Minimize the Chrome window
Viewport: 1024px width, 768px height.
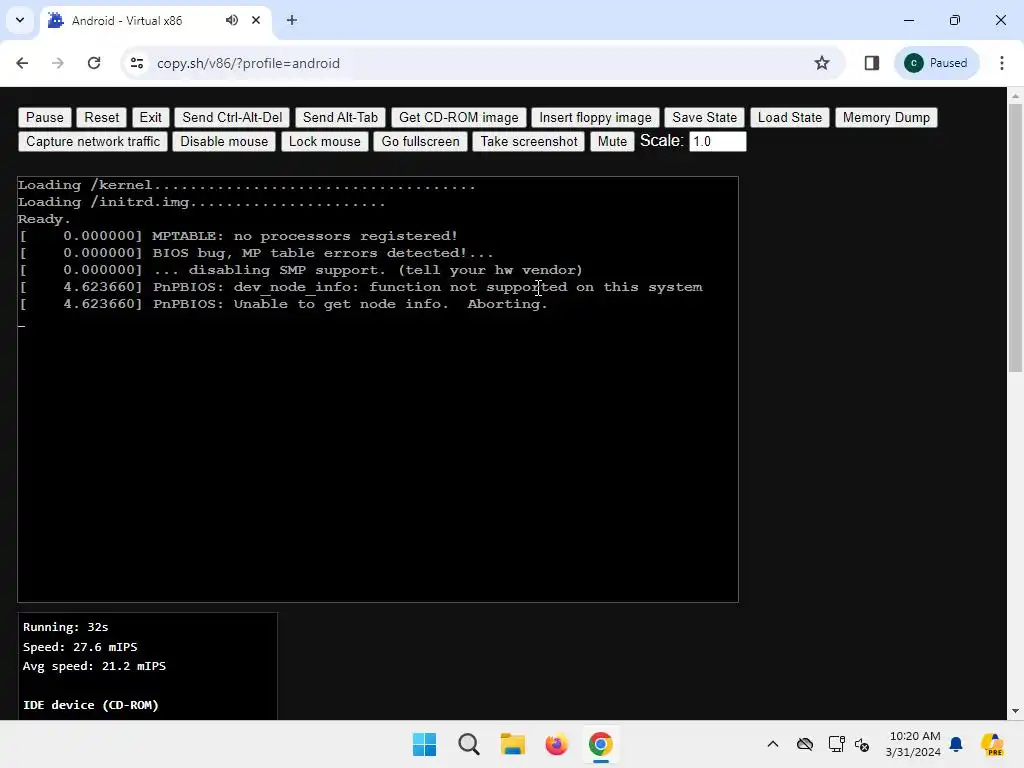(908, 20)
